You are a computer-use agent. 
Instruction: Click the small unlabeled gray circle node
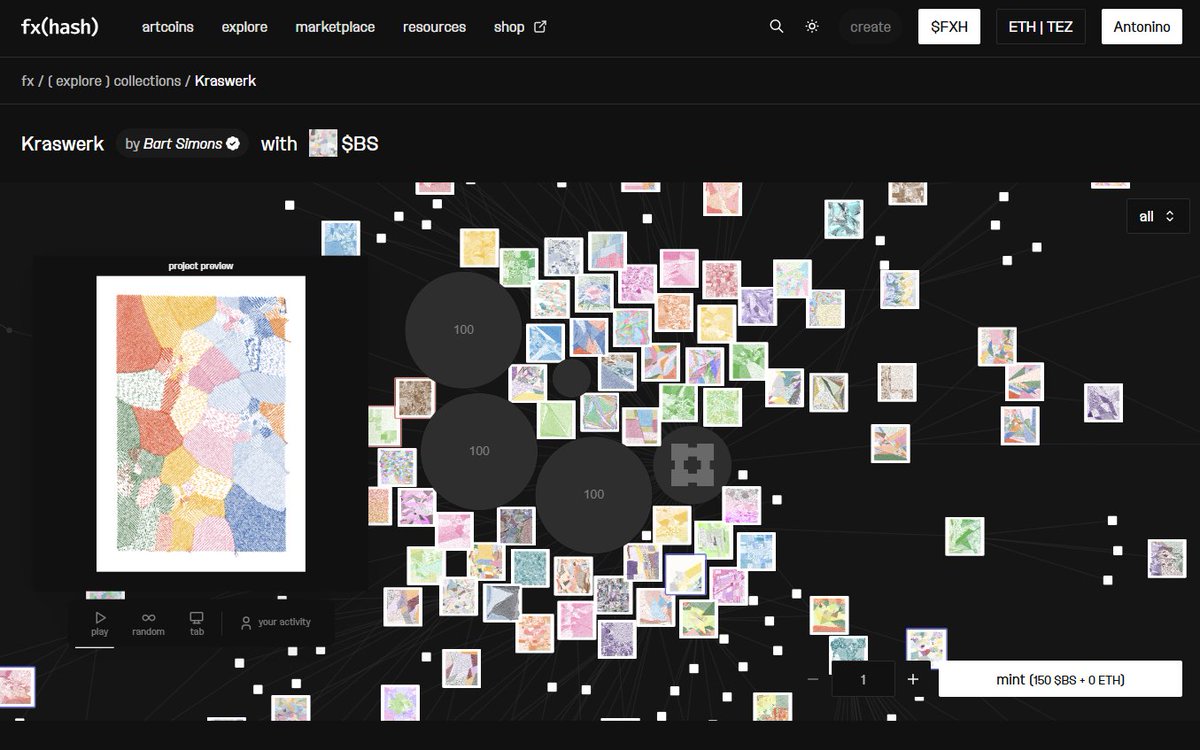573,378
